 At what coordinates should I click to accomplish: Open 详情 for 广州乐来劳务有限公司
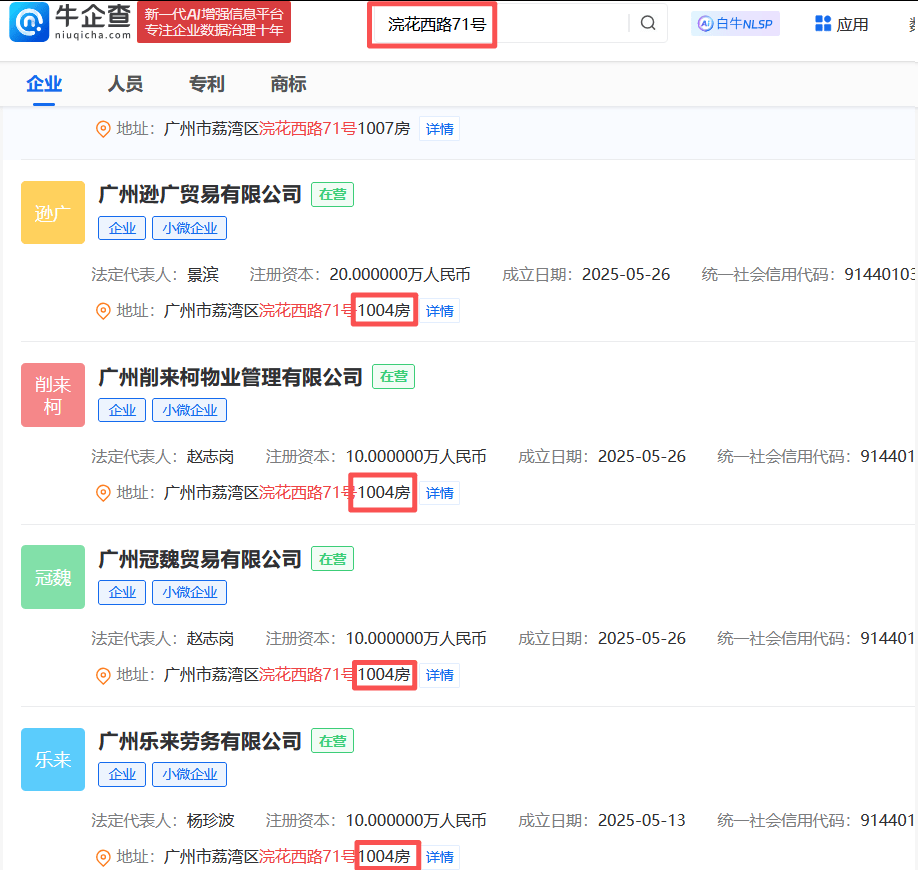point(439,856)
